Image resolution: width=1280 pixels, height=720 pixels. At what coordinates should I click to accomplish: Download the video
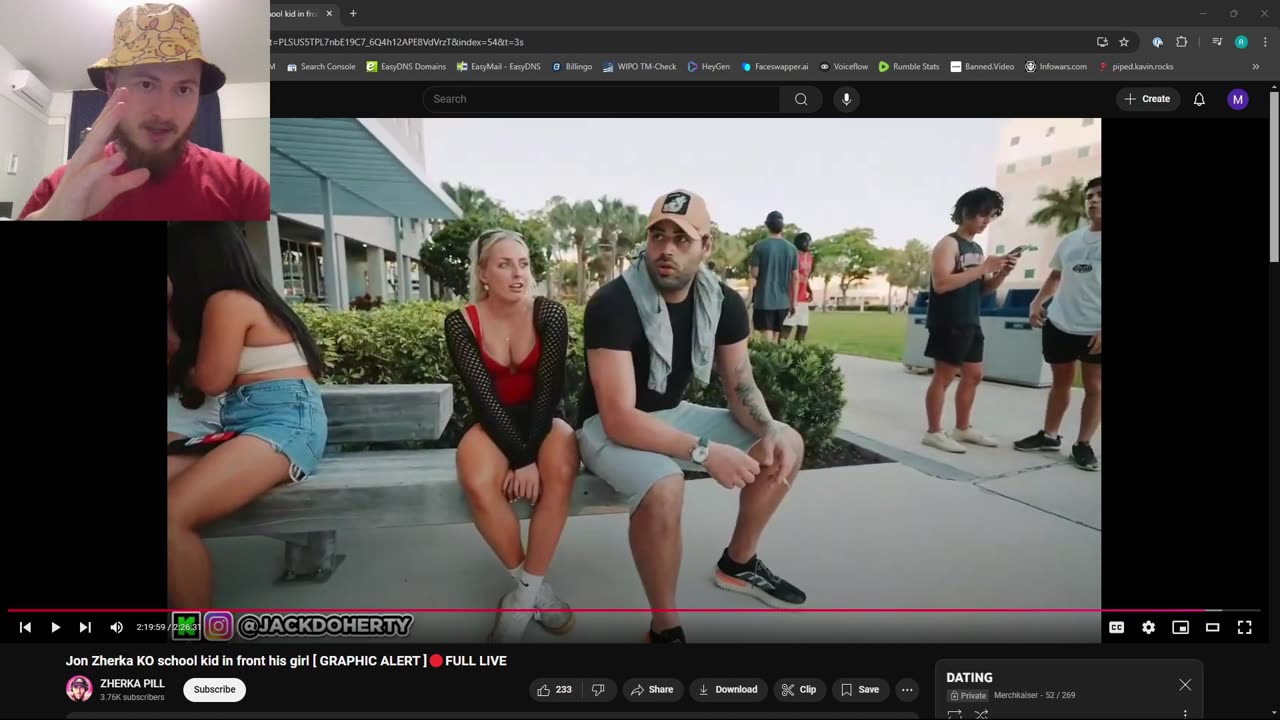pyautogui.click(x=728, y=689)
